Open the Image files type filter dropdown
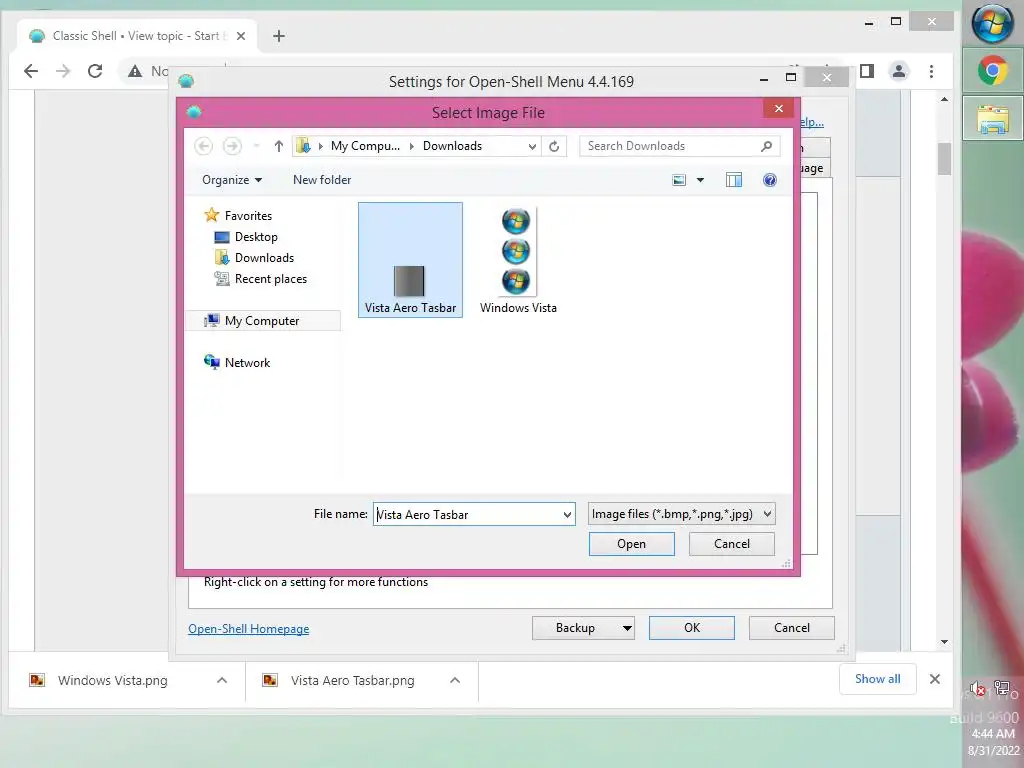The height and width of the screenshot is (768, 1024). coord(681,514)
